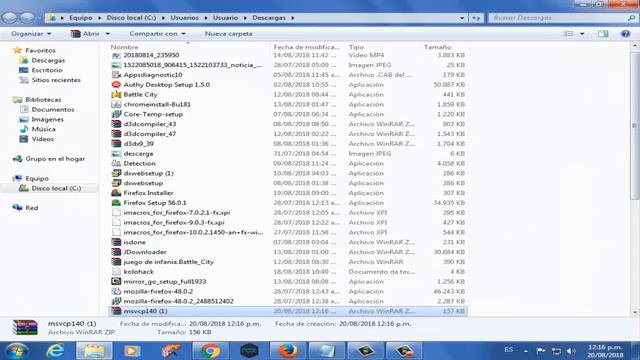Open Firefox from the taskbar
The width and height of the screenshot is (640, 360).
click(x=288, y=351)
